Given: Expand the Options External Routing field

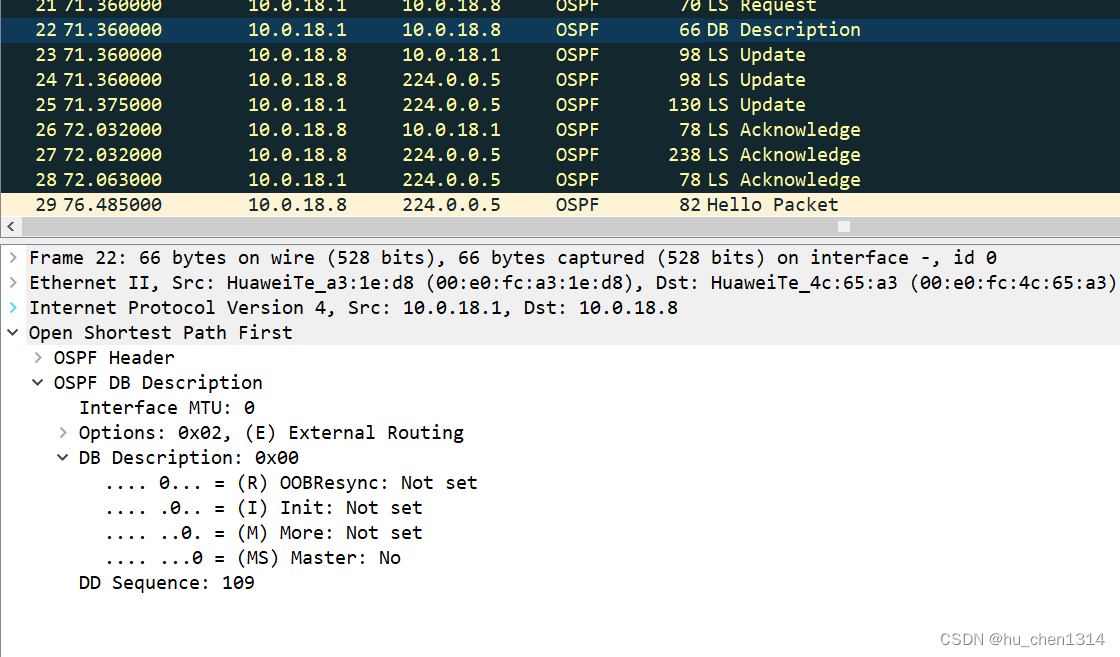Looking at the screenshot, I should pyautogui.click(x=63, y=432).
